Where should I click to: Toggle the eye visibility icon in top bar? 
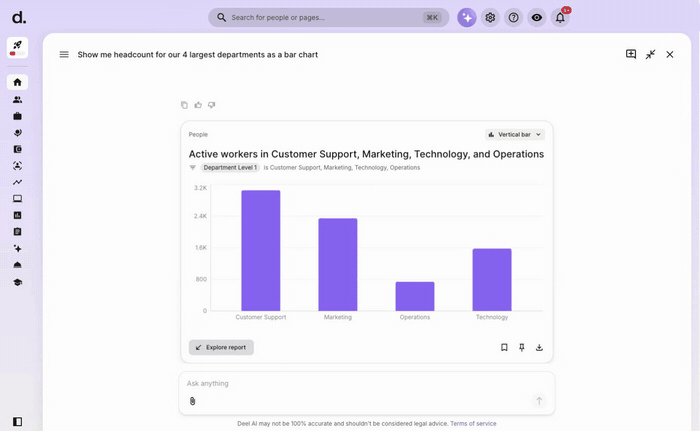click(537, 17)
